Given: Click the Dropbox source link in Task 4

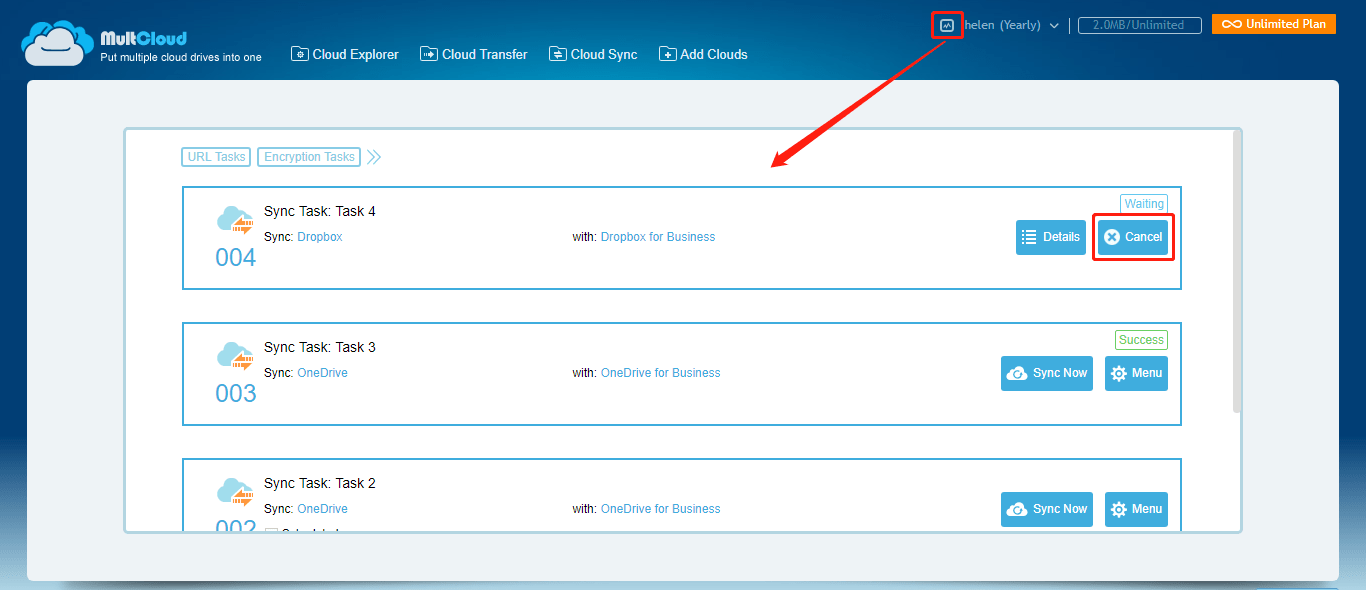Looking at the screenshot, I should click(x=320, y=237).
